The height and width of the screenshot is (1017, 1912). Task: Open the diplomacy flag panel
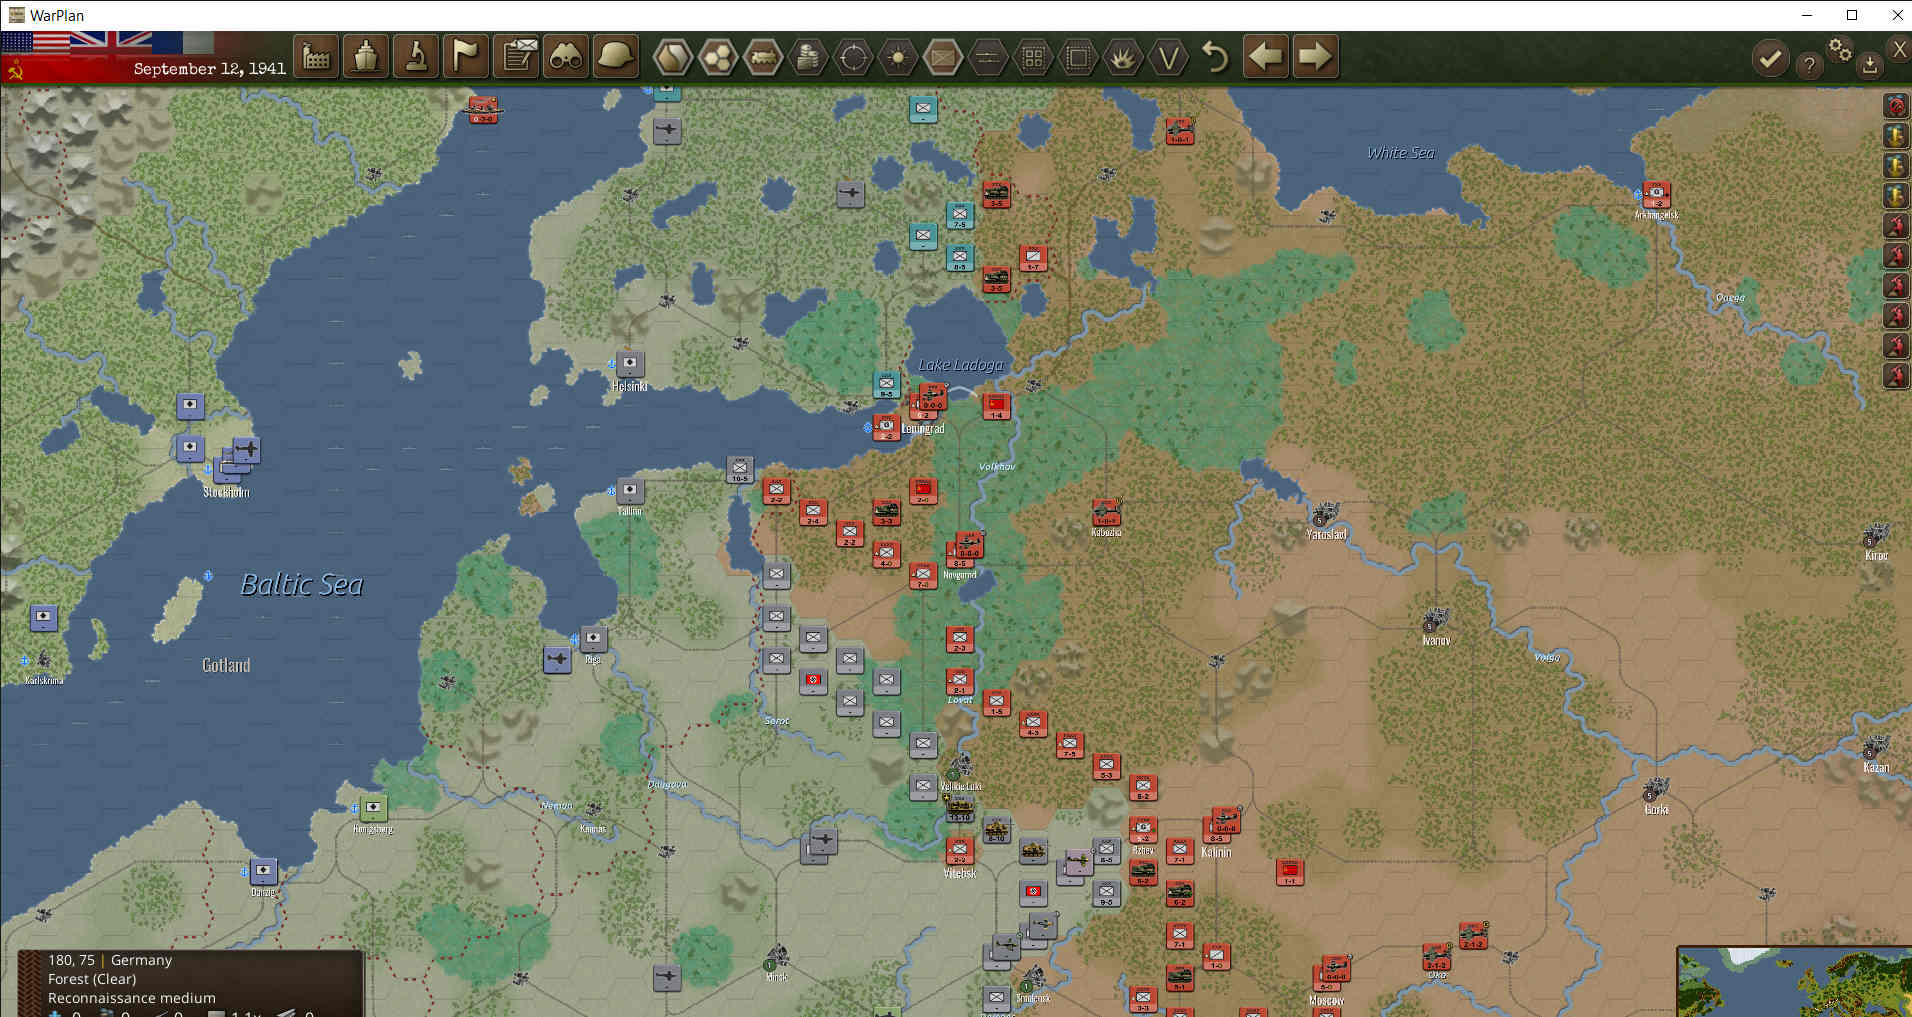point(466,57)
